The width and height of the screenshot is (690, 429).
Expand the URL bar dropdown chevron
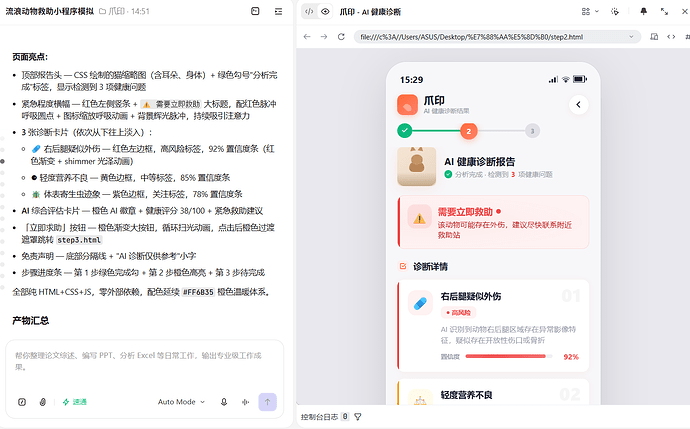click(631, 37)
